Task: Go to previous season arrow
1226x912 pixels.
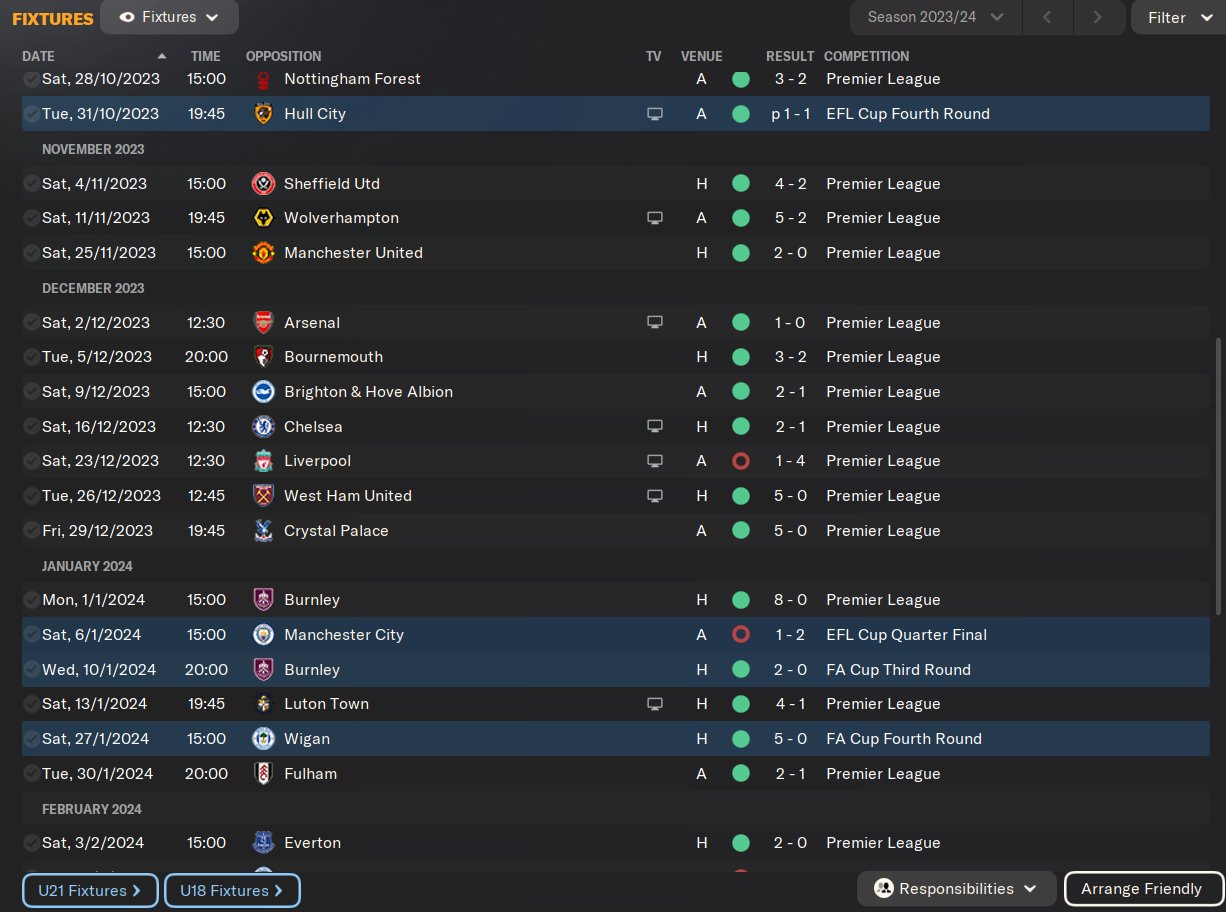Action: point(1047,17)
